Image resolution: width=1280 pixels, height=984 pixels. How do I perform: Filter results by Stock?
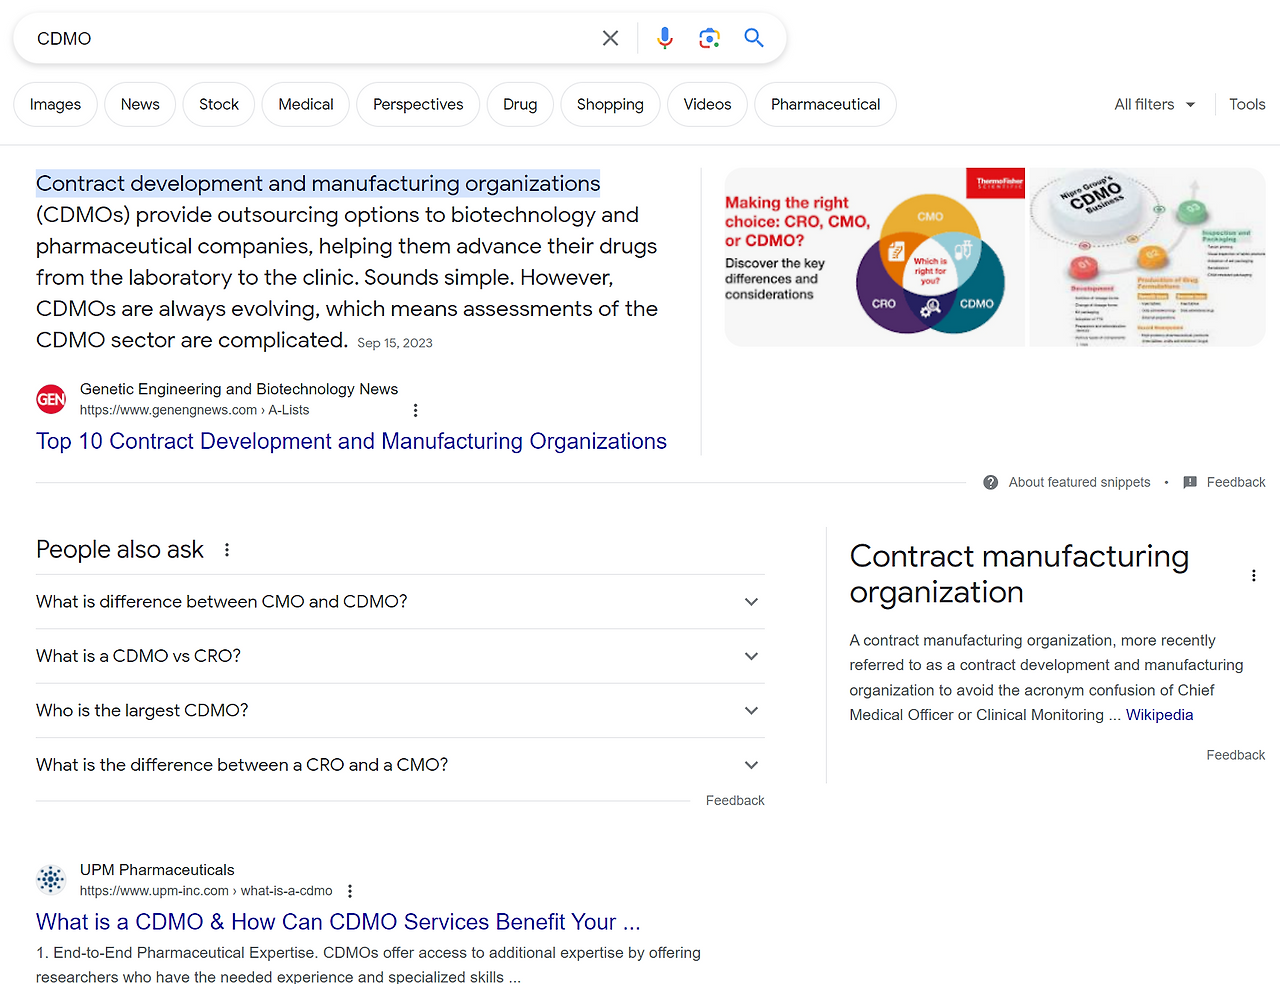[219, 104]
